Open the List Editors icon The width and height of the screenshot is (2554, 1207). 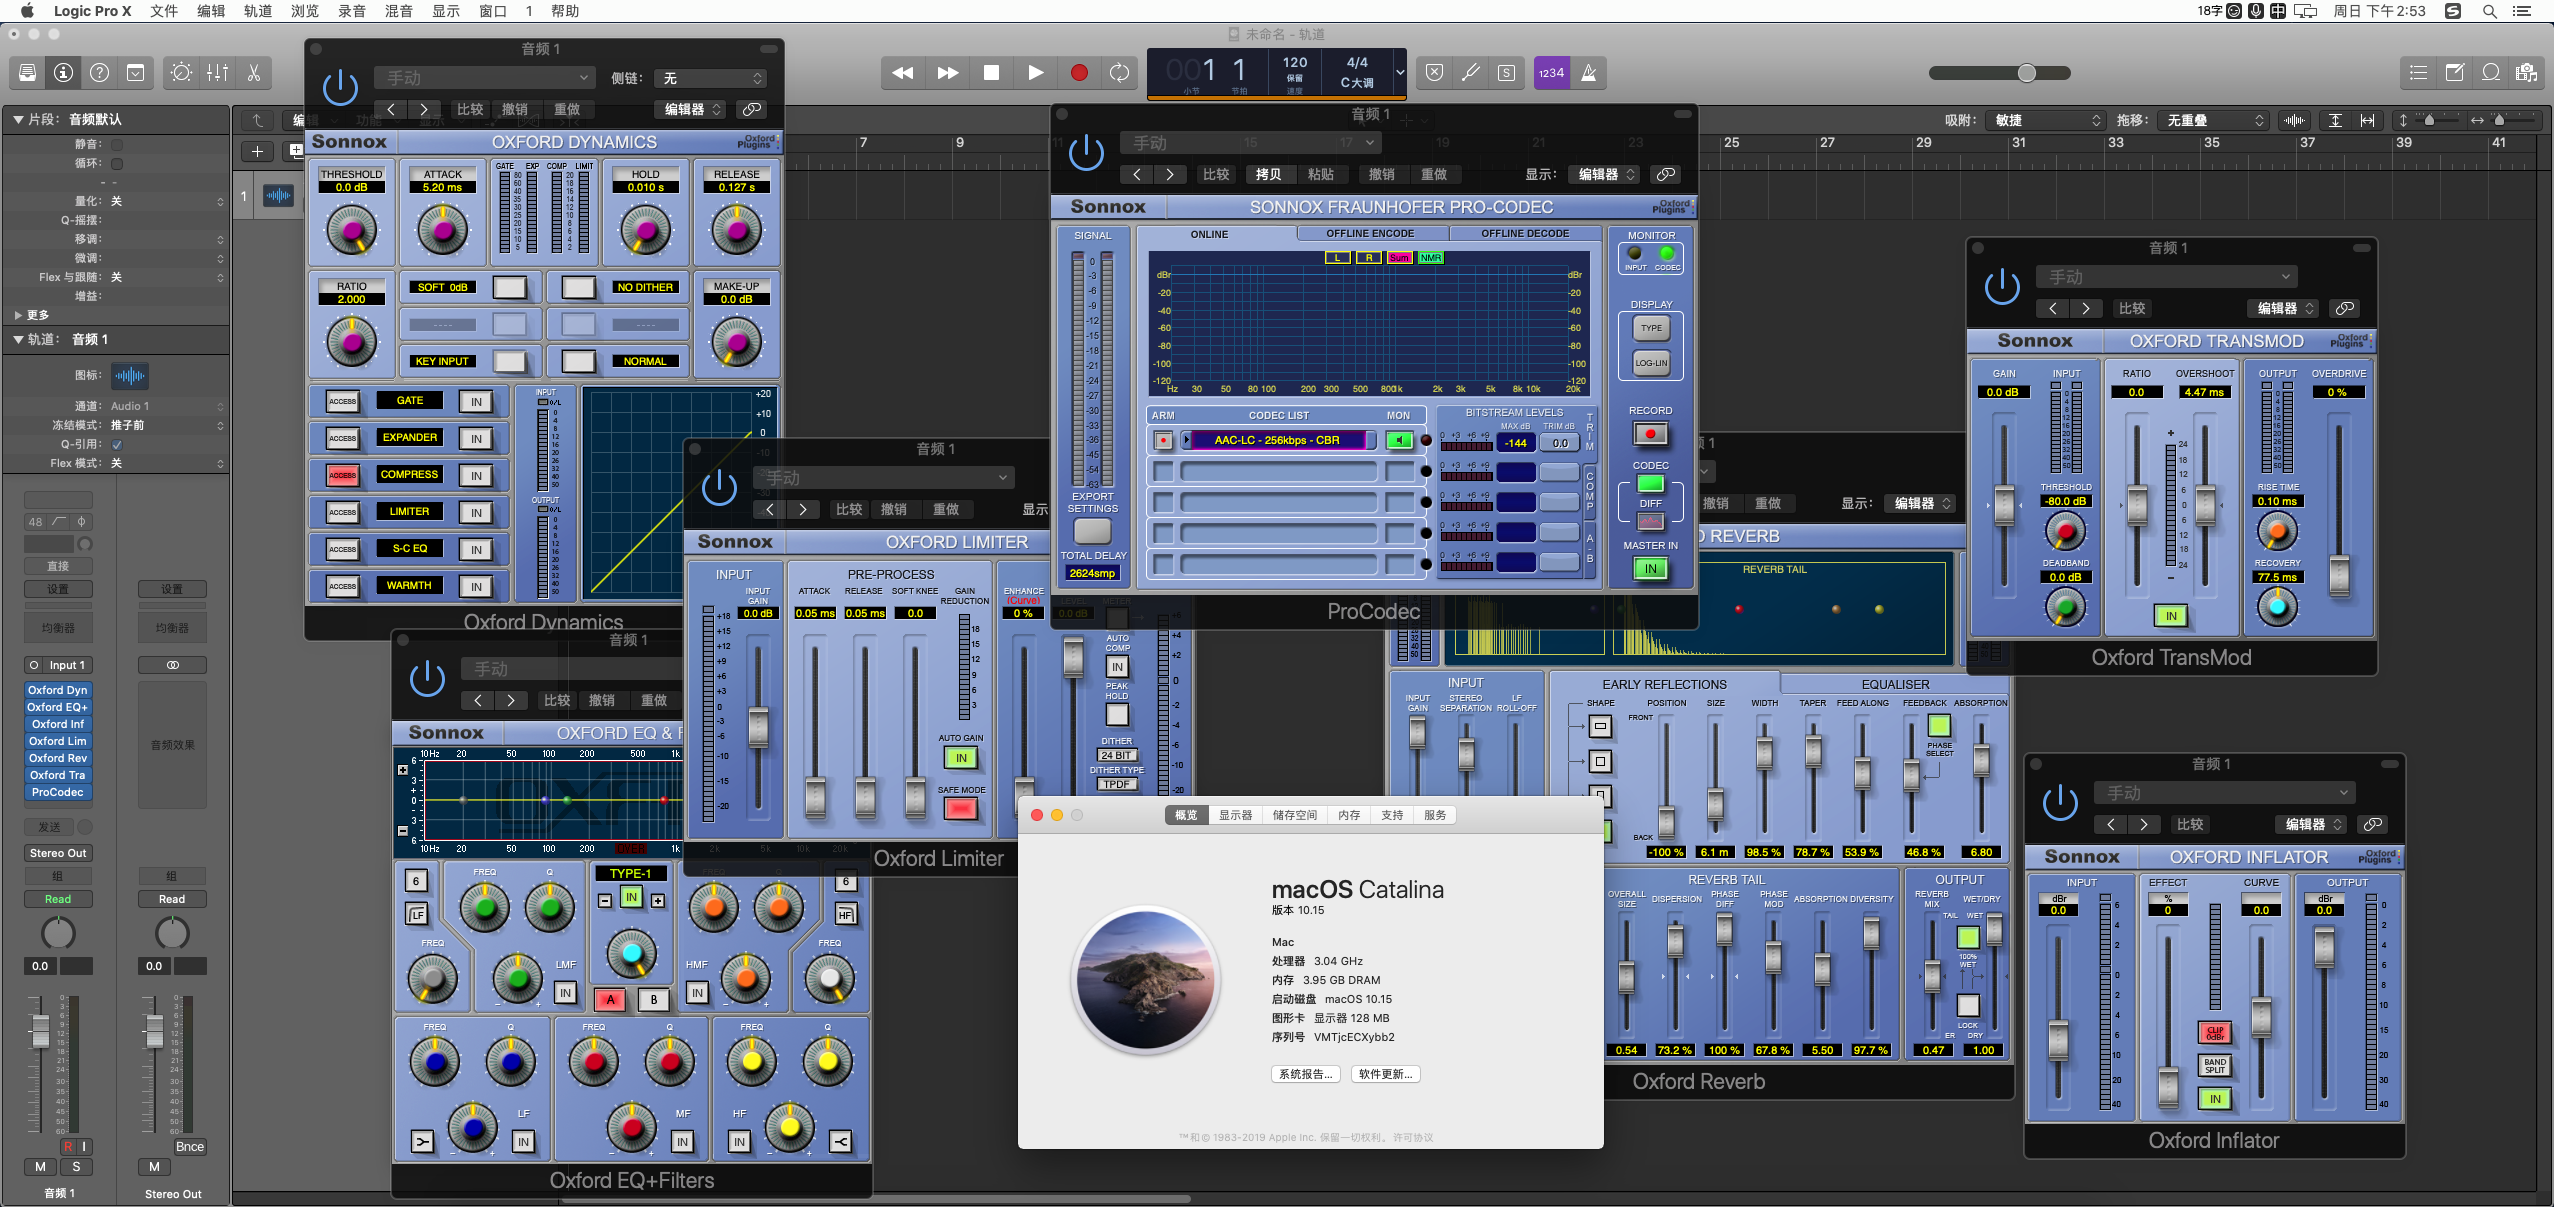(2418, 72)
